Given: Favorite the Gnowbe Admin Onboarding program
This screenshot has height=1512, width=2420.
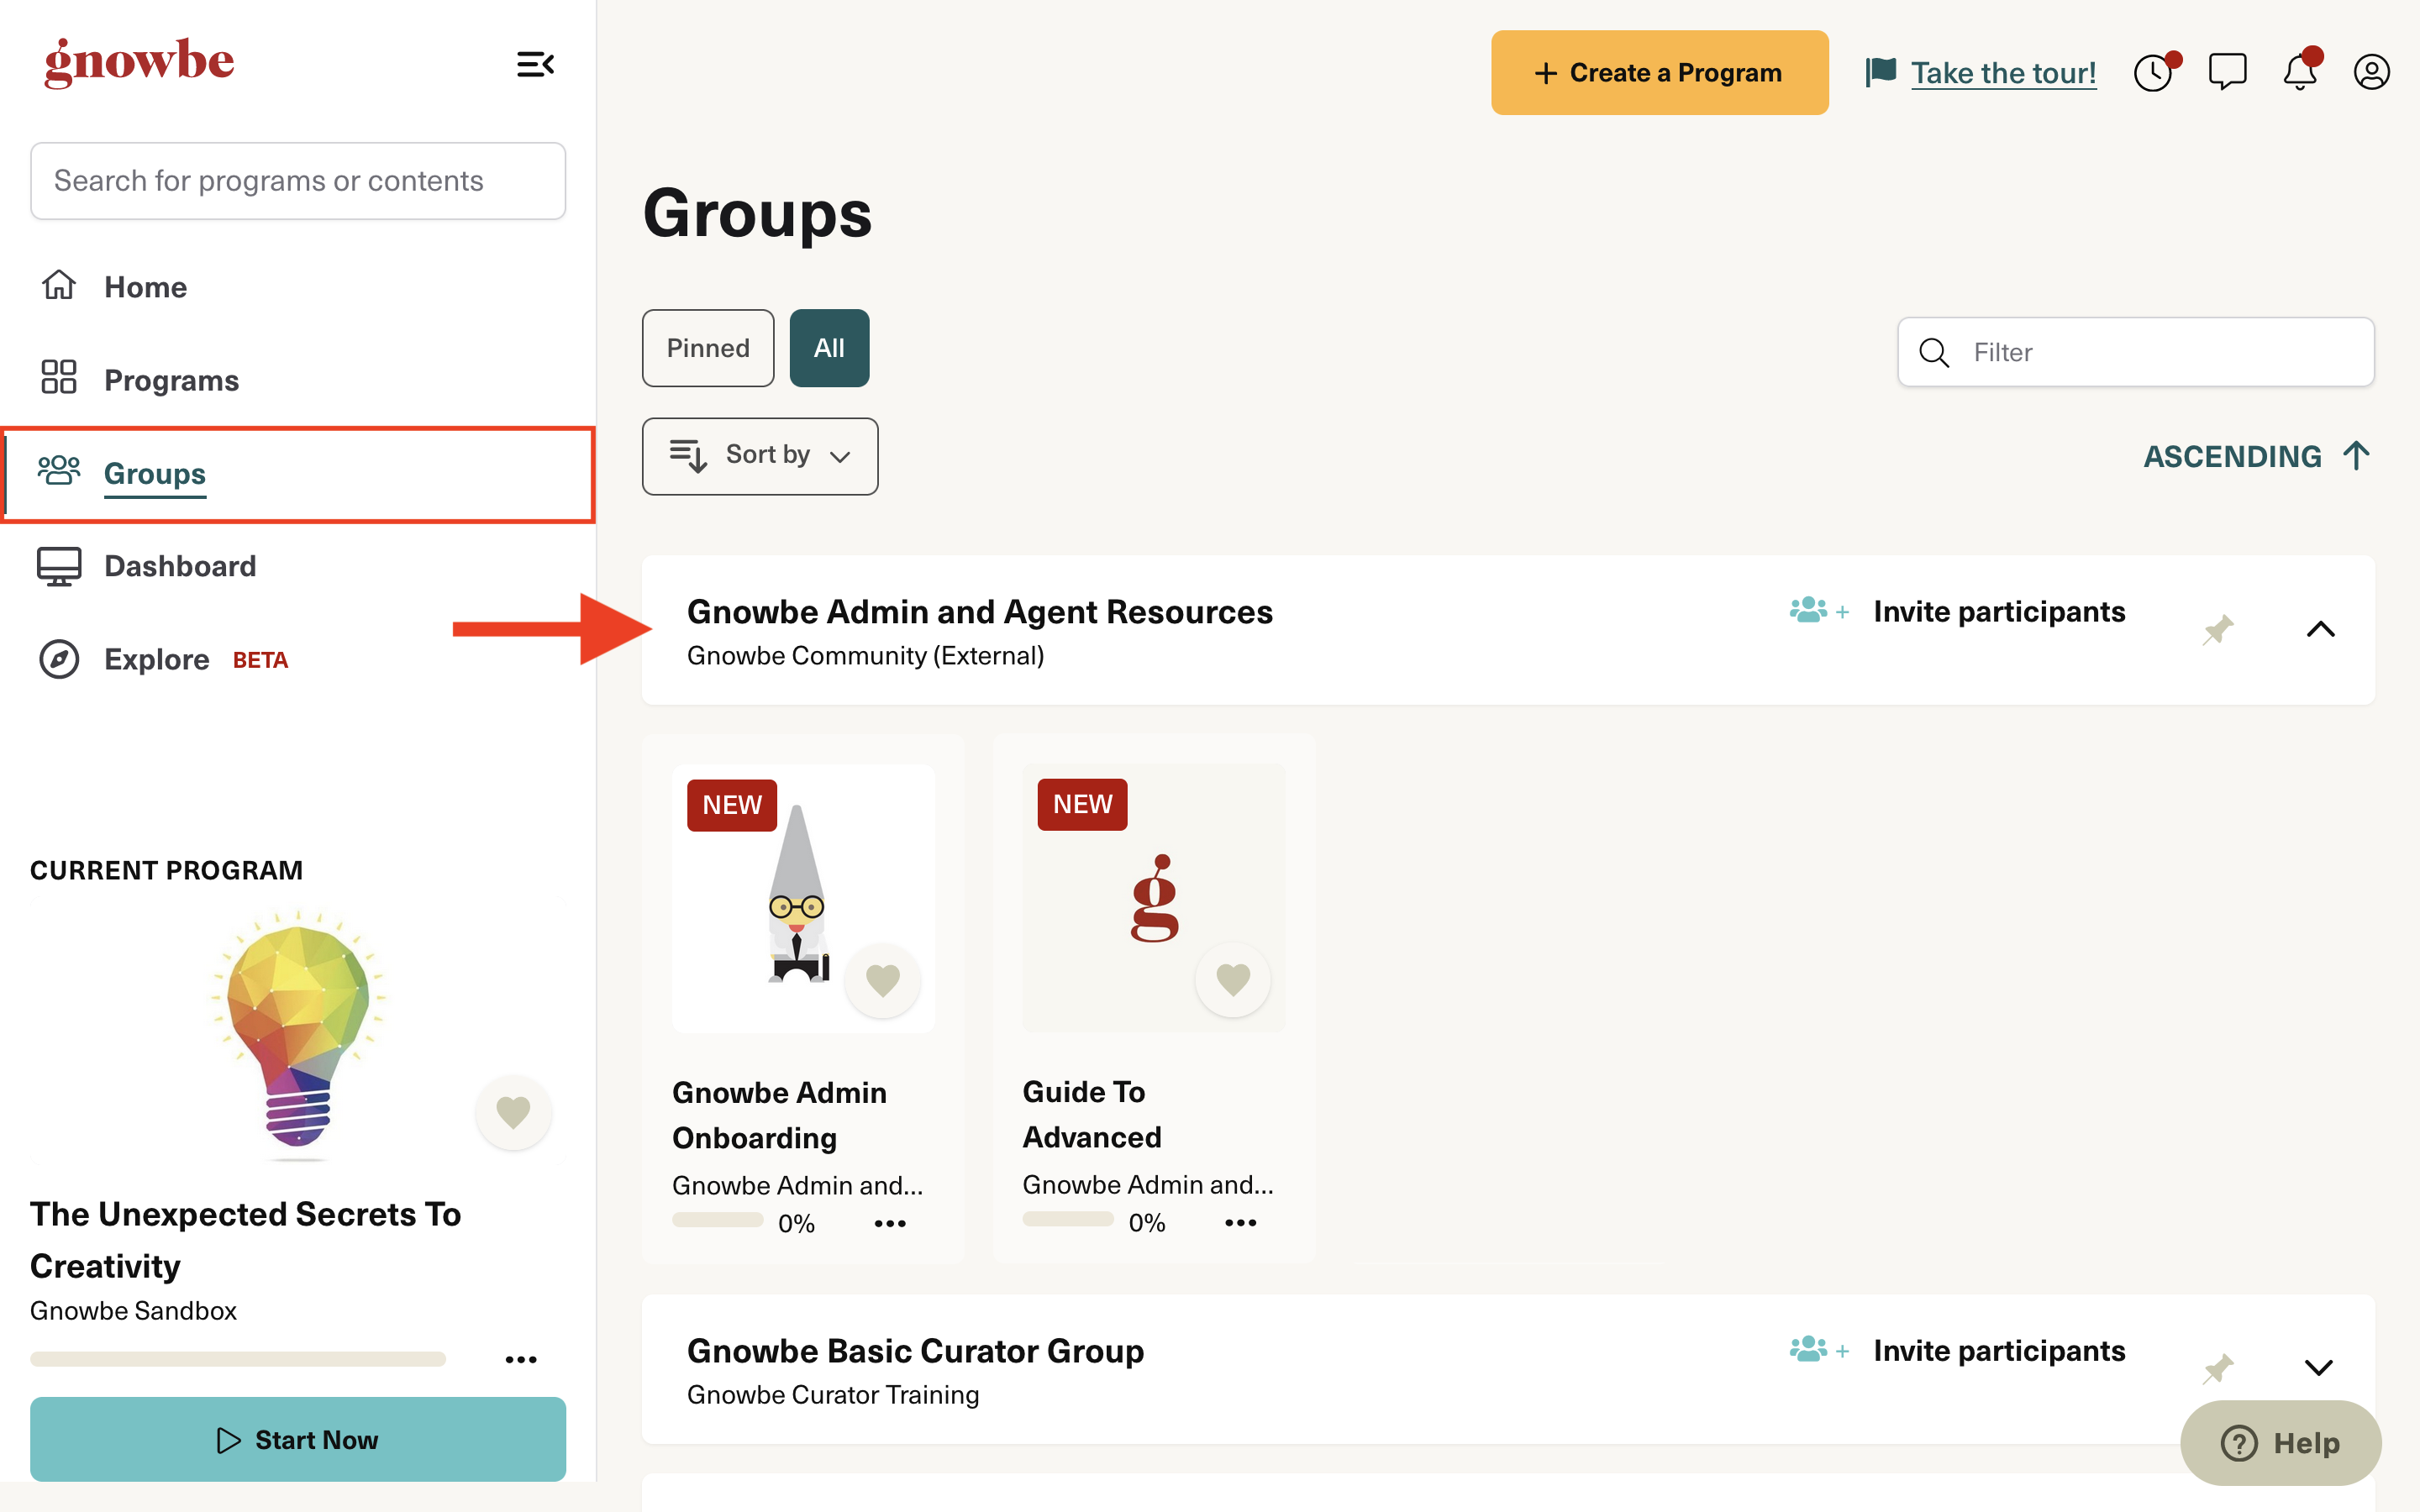Looking at the screenshot, I should tap(883, 980).
